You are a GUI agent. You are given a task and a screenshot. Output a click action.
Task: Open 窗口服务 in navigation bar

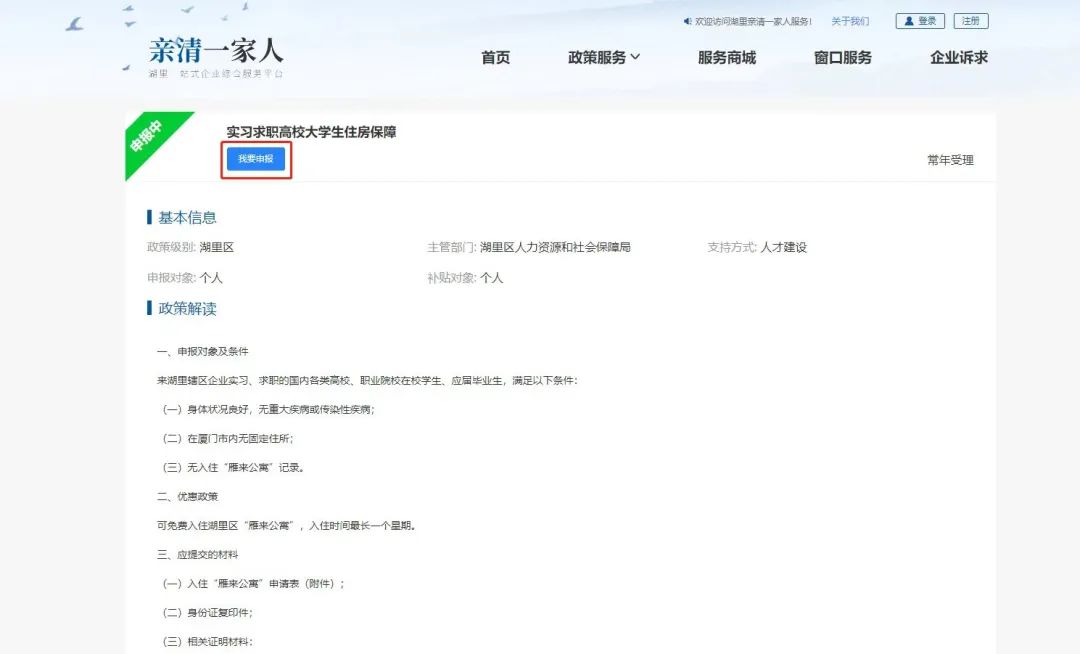(x=842, y=57)
